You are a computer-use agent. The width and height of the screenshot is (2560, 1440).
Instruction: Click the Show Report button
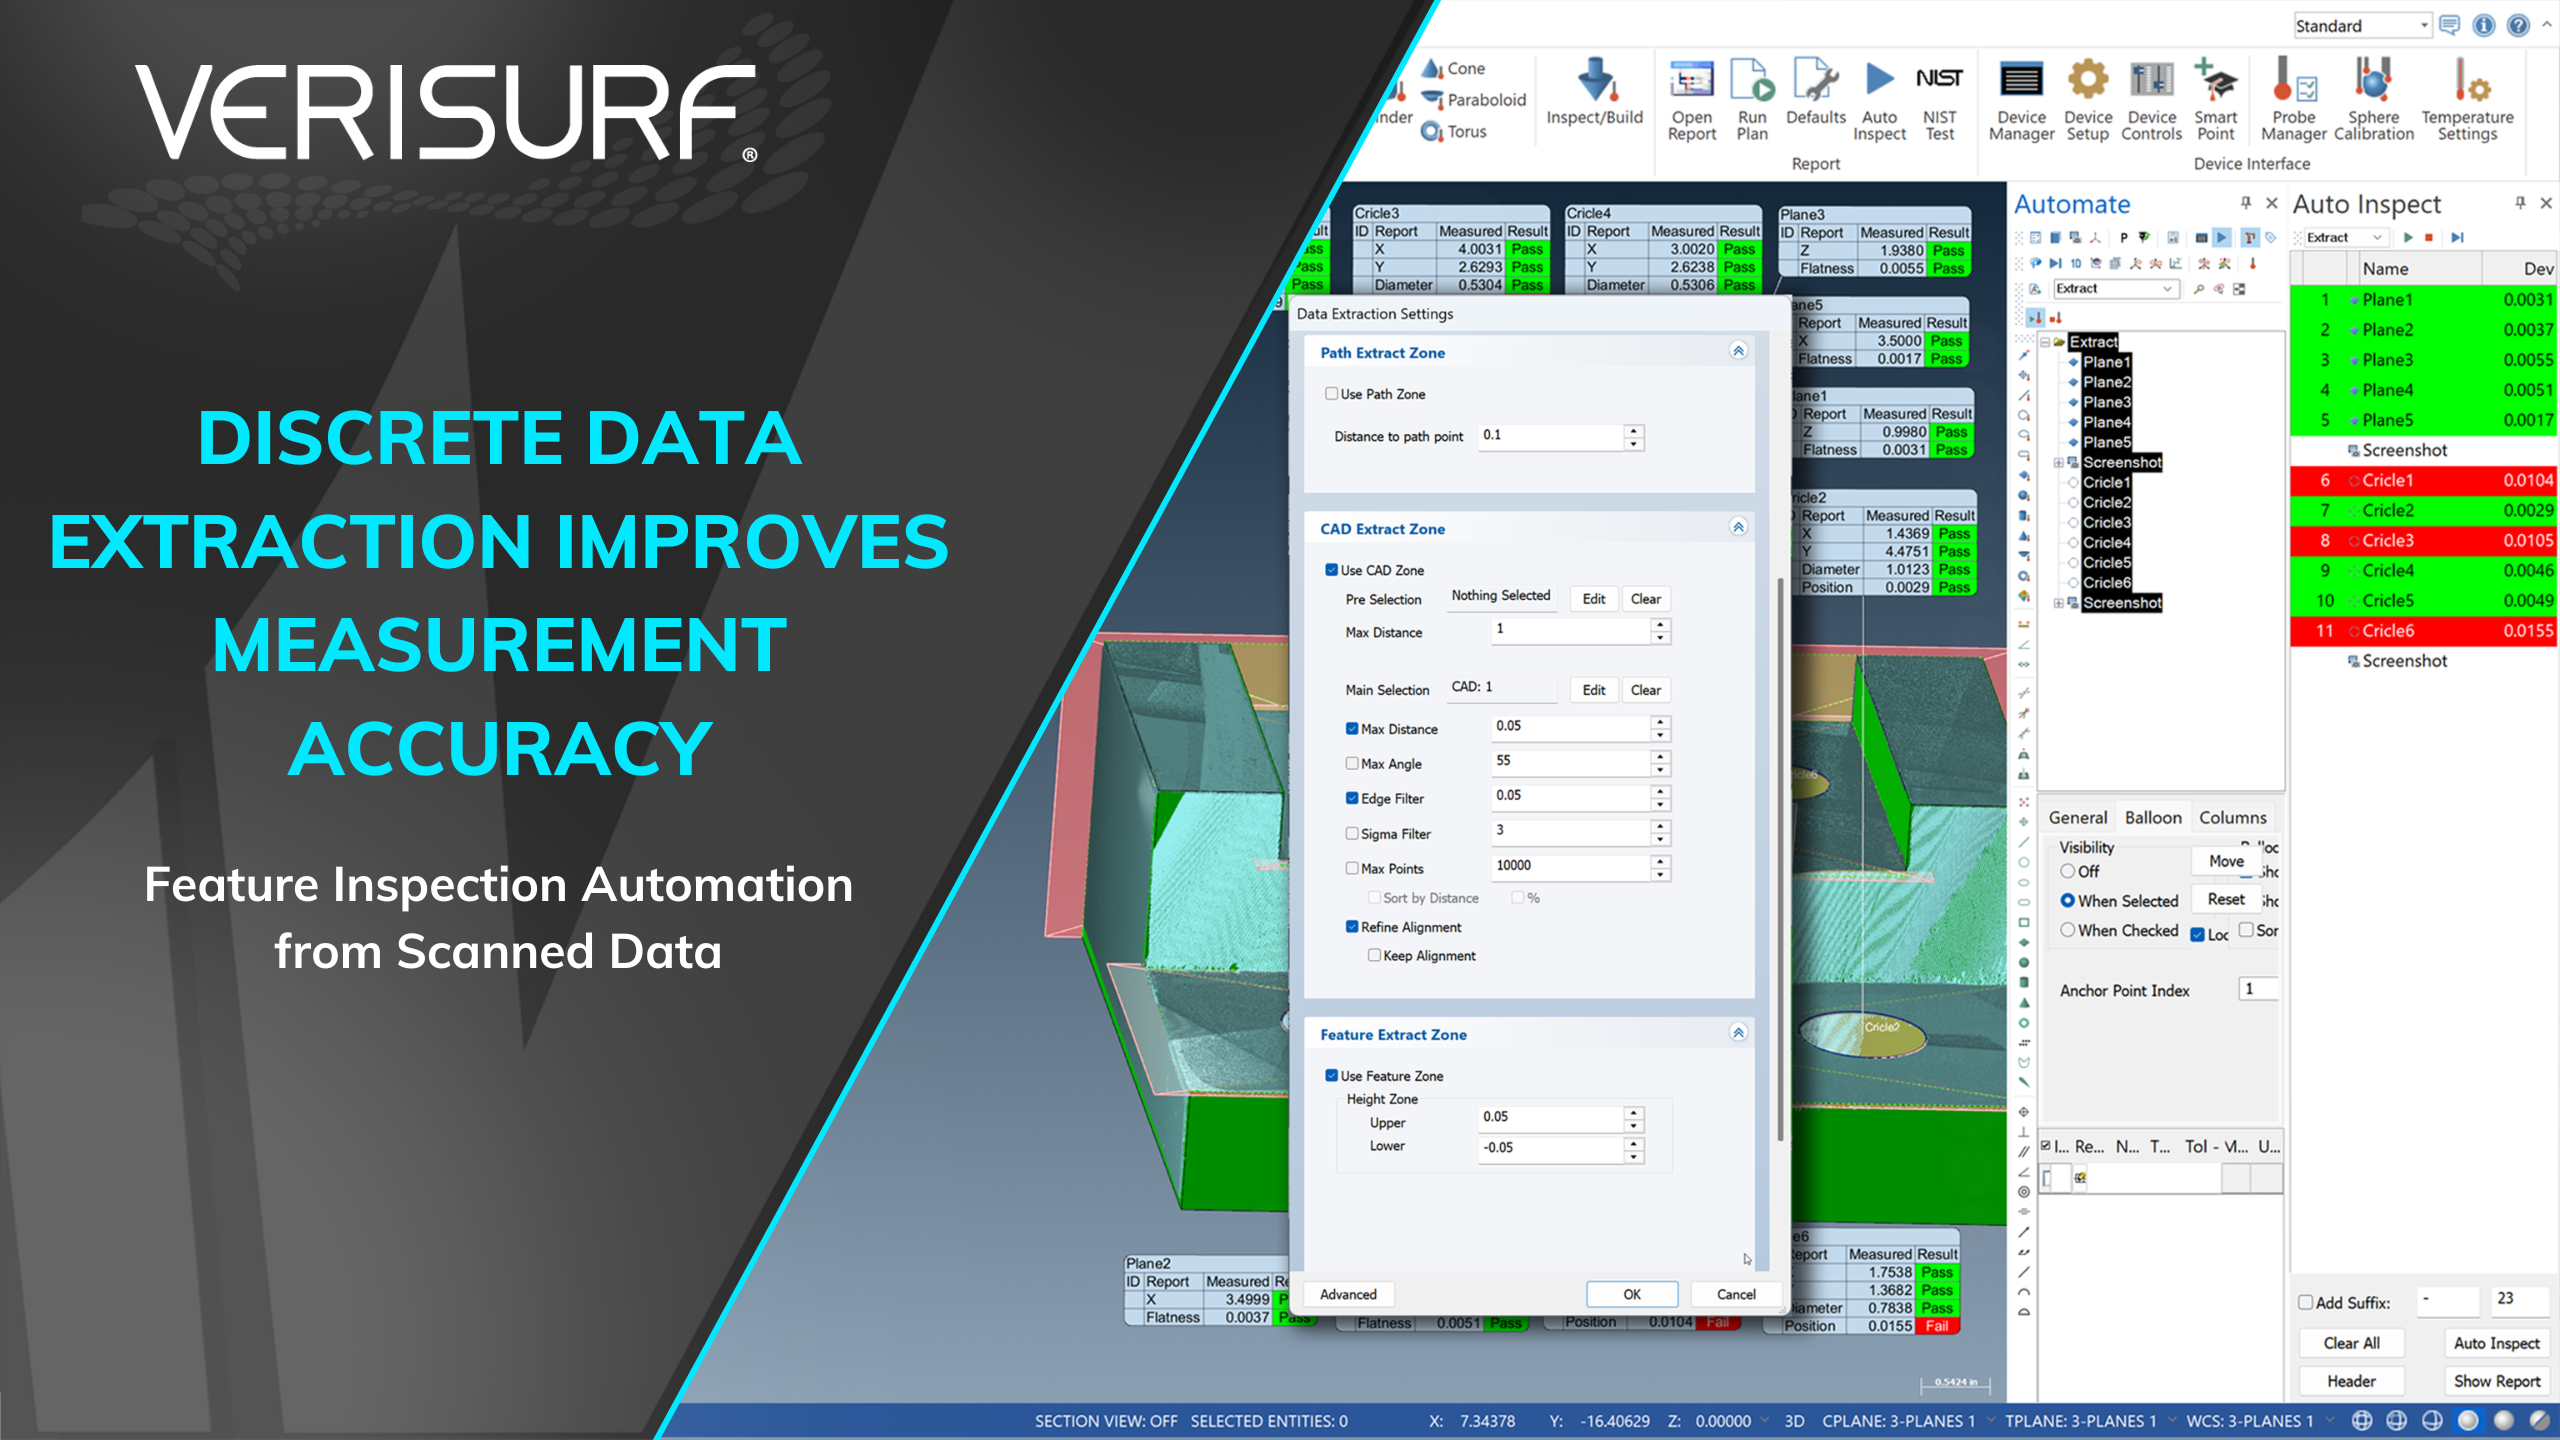(2496, 1381)
